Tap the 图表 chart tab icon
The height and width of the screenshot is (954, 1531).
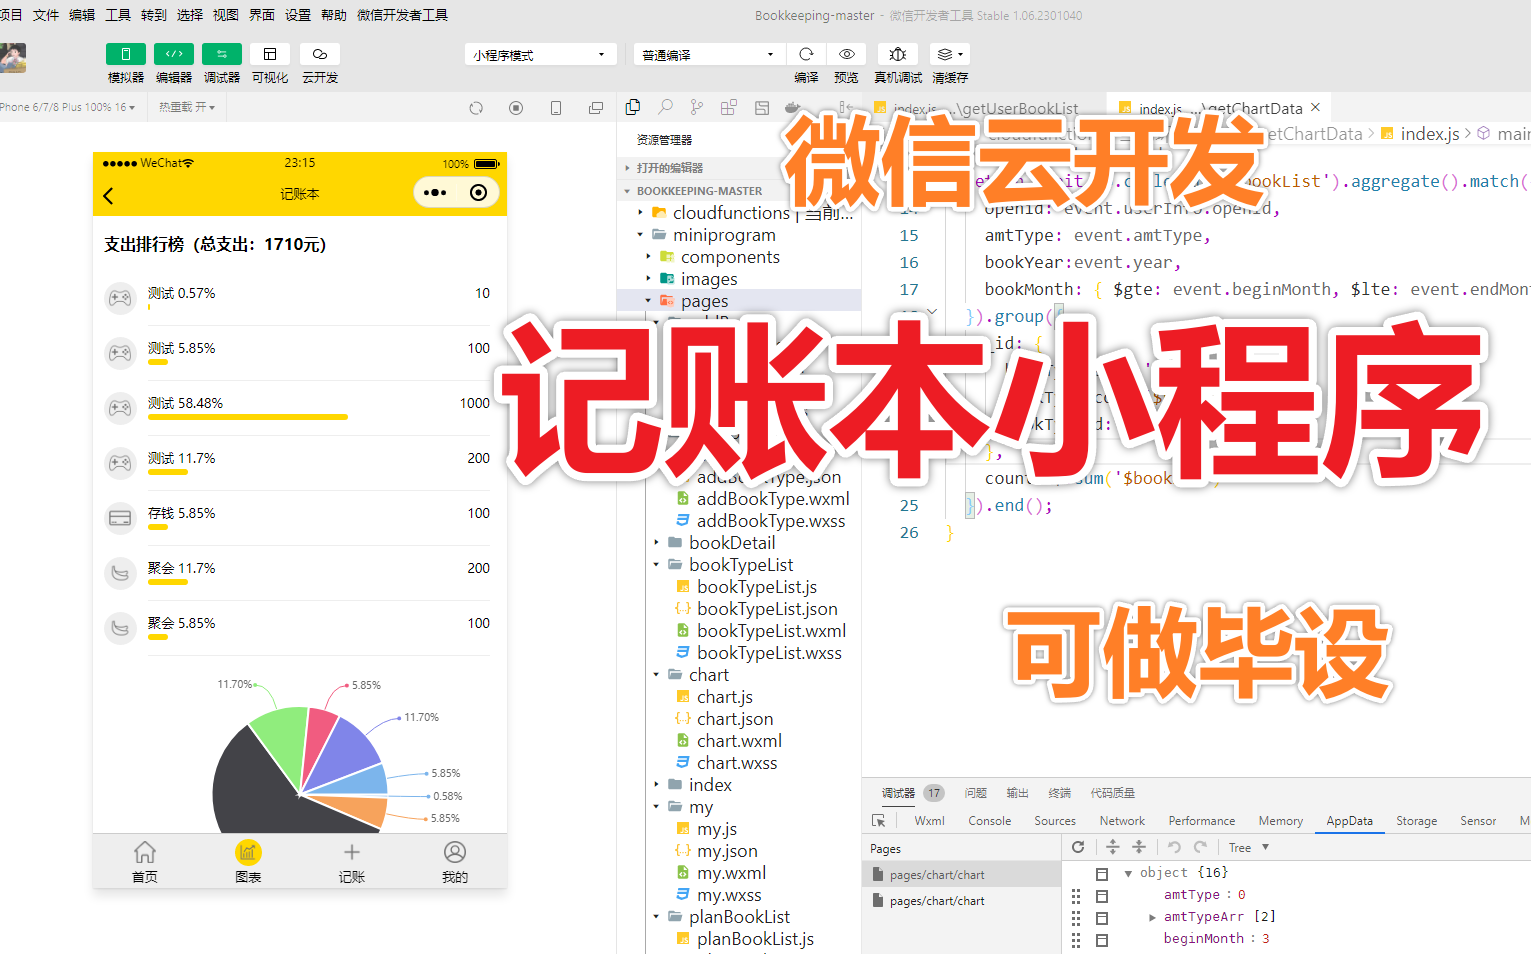248,852
